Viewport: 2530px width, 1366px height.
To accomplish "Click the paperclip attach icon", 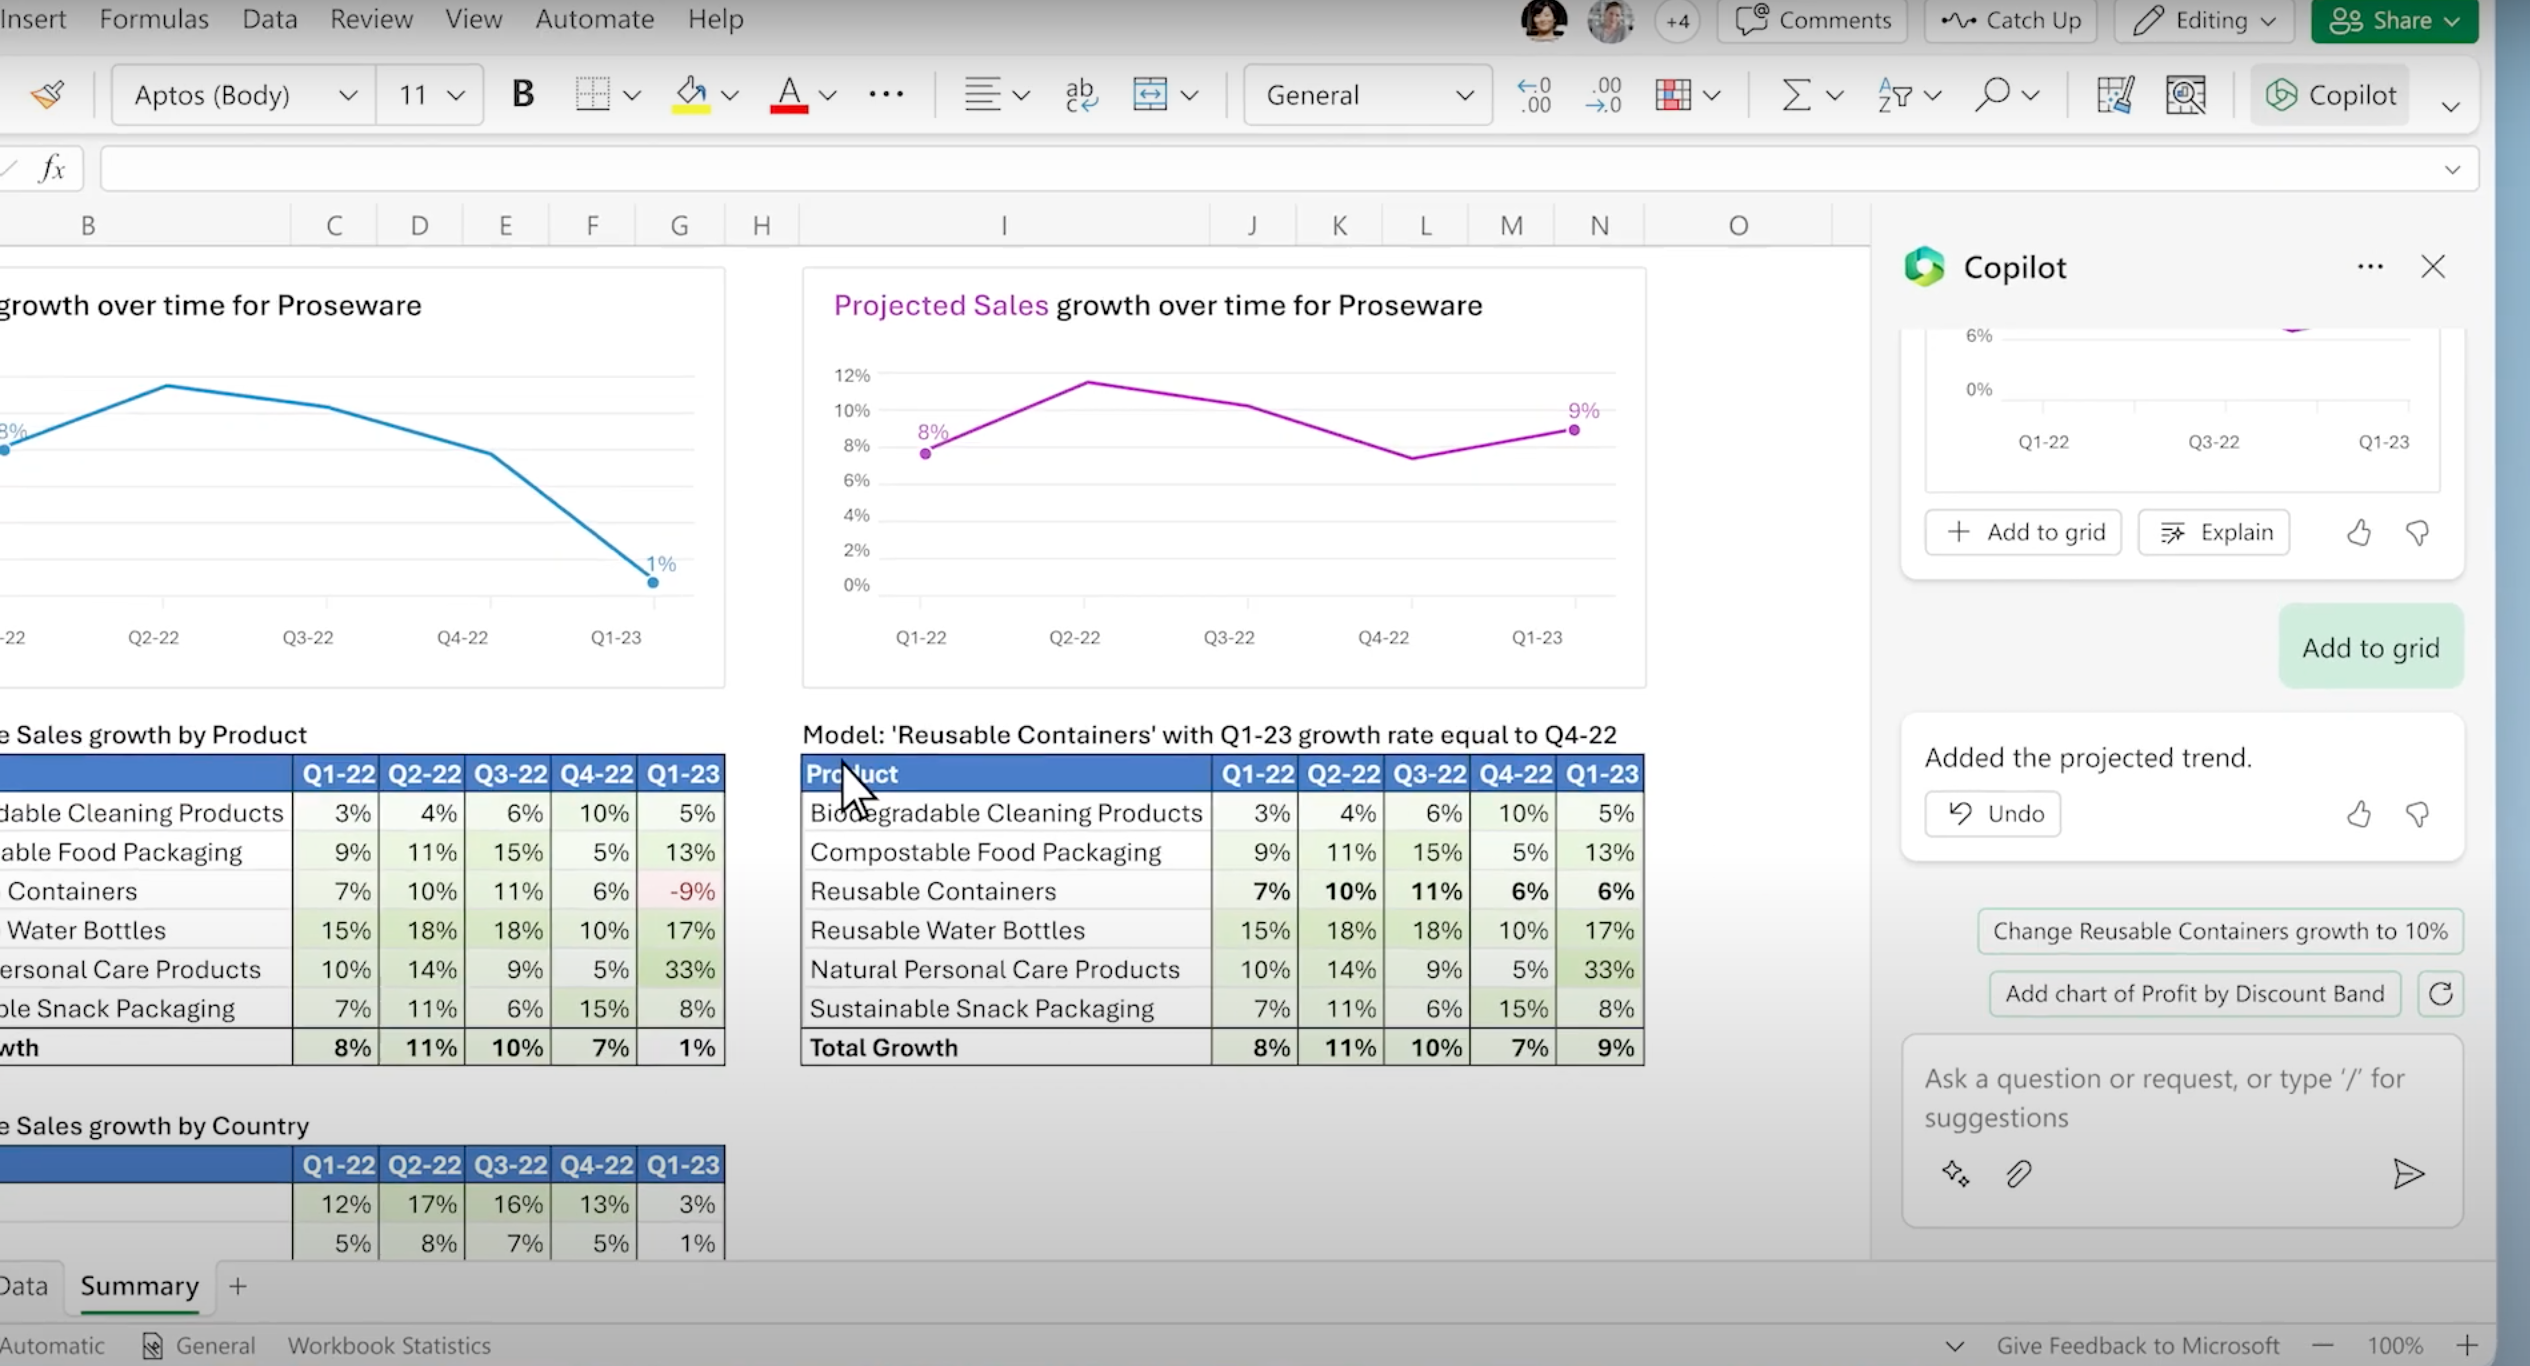I will 2018,1174.
